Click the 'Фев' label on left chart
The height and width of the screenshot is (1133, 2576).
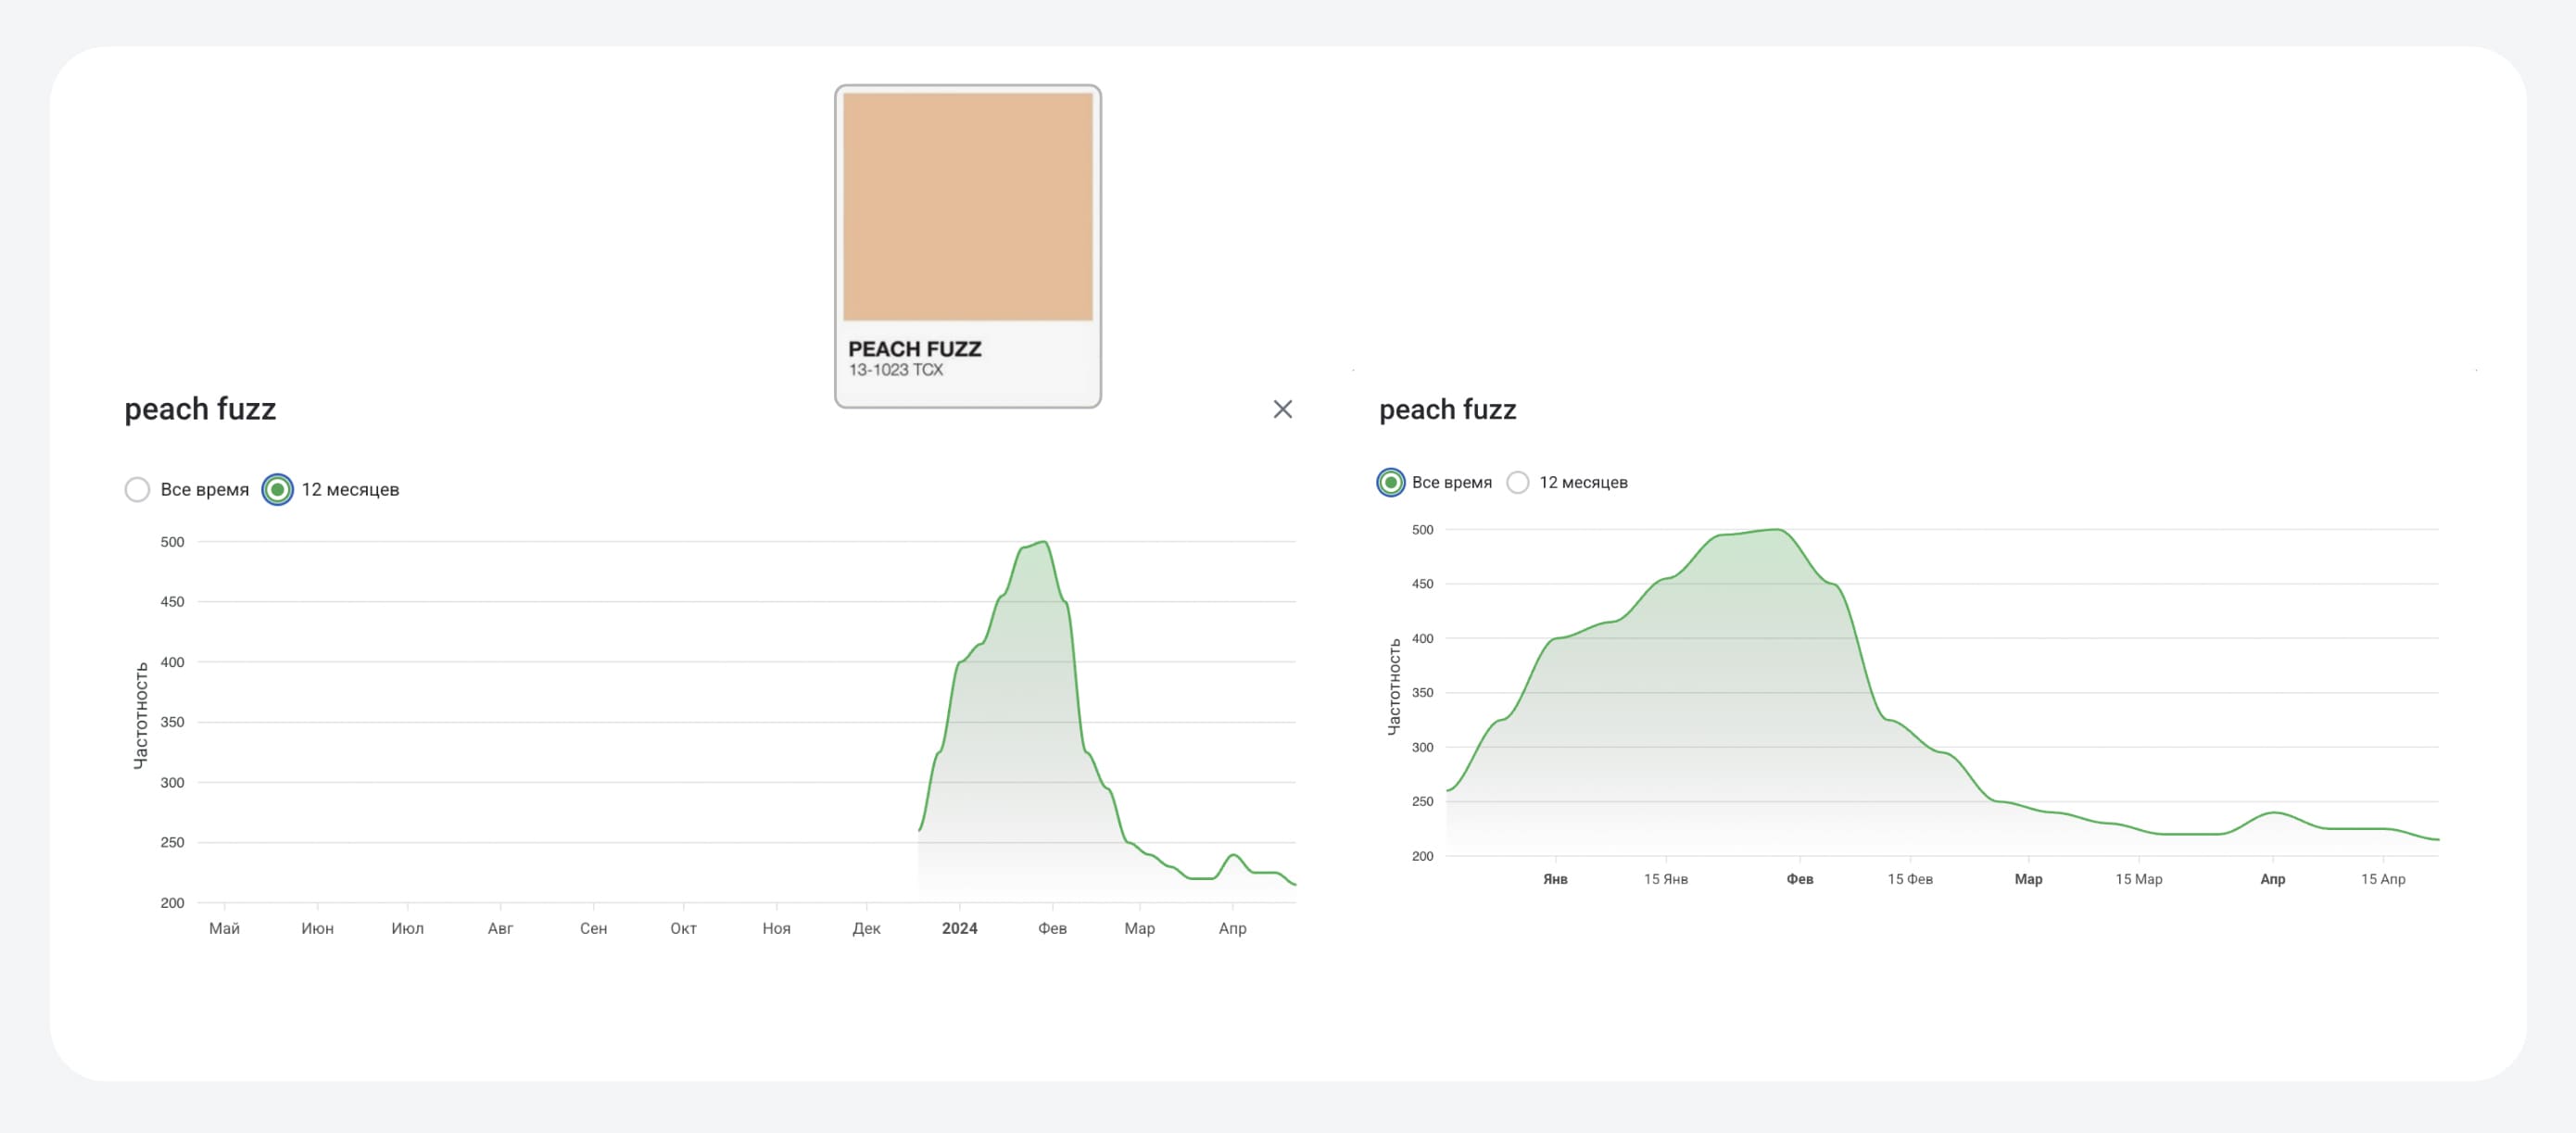[1052, 928]
